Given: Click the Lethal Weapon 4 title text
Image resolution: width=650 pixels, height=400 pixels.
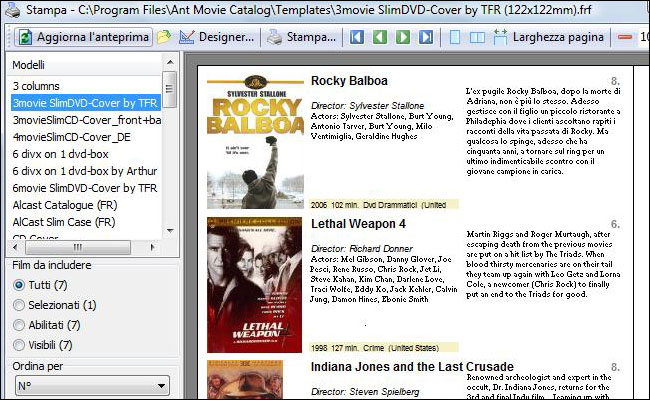Looking at the screenshot, I should pos(359,224).
